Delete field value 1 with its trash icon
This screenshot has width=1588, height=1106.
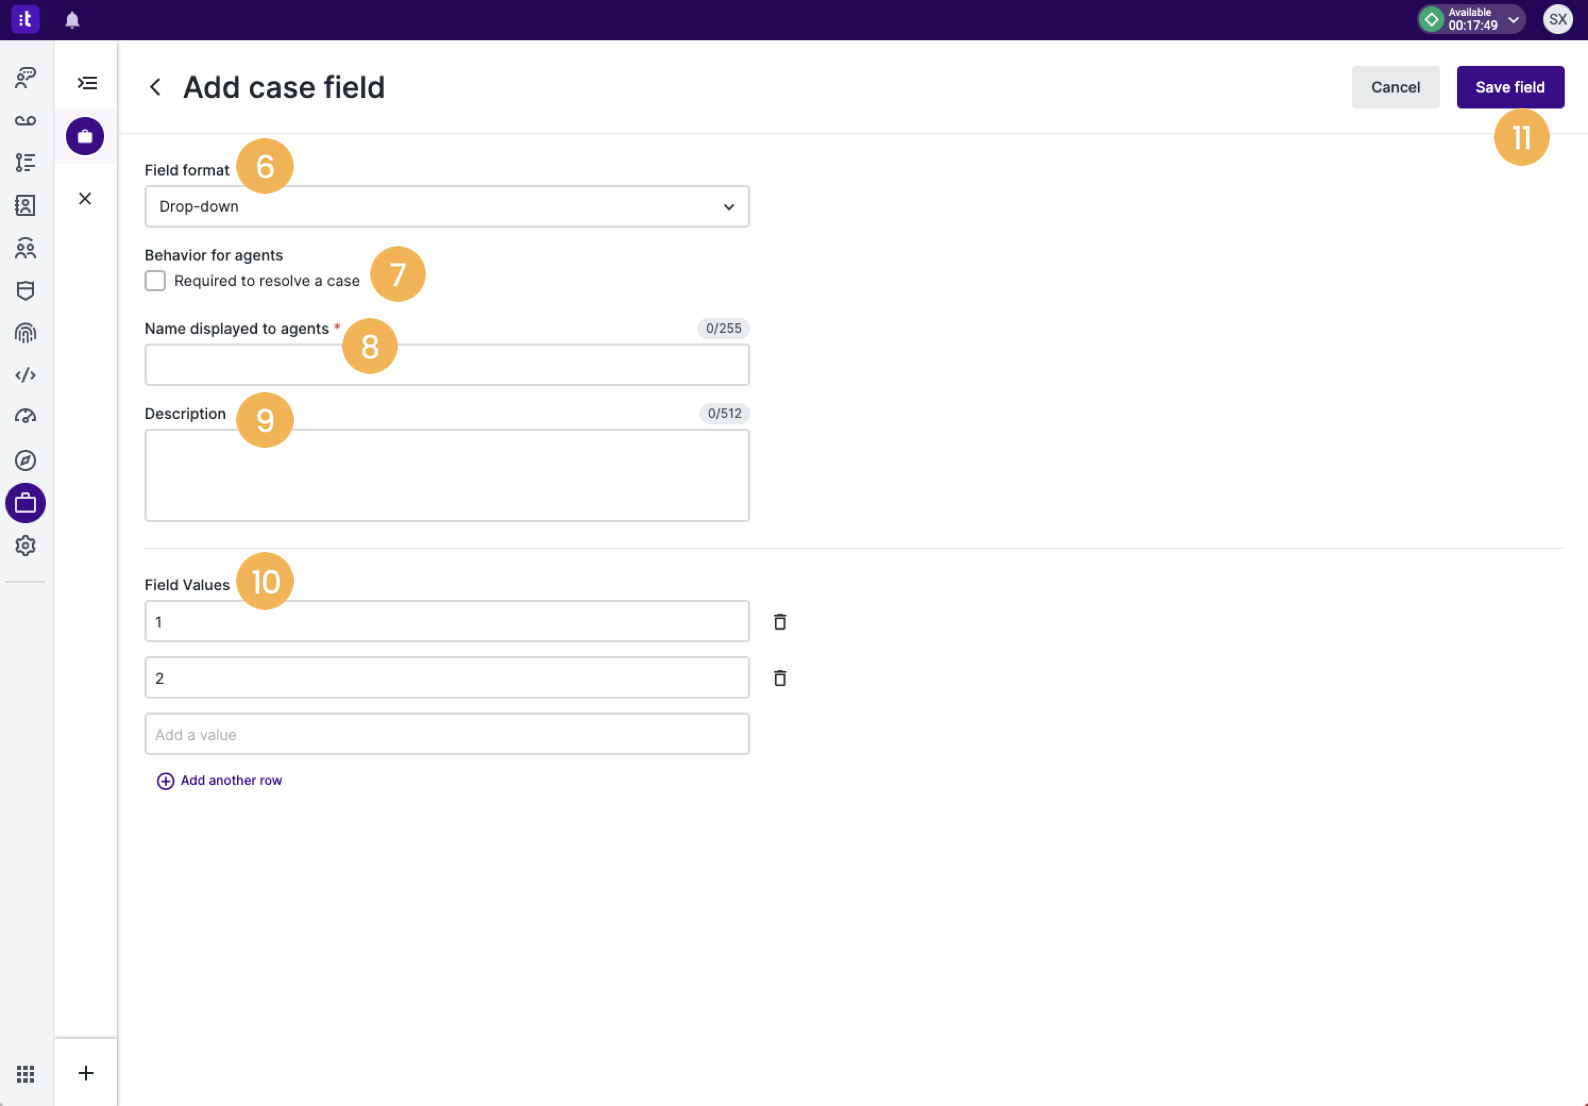[x=780, y=622]
